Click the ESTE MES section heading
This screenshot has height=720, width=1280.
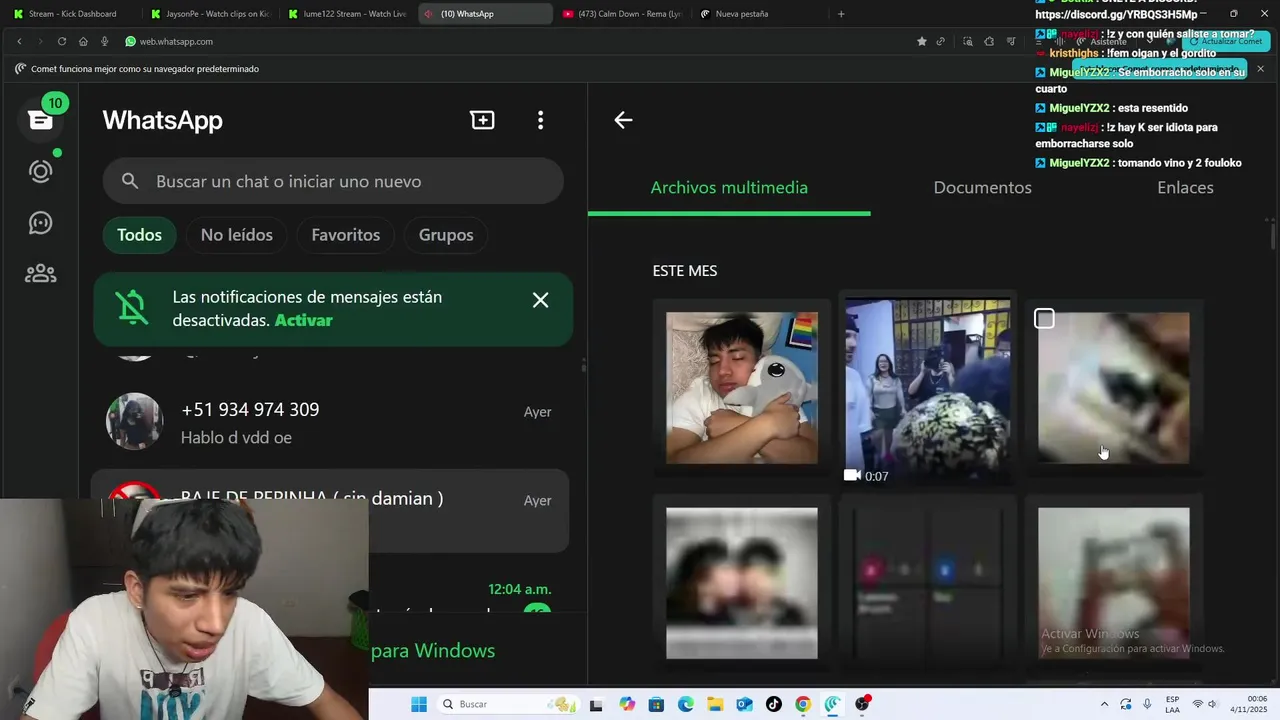point(685,271)
